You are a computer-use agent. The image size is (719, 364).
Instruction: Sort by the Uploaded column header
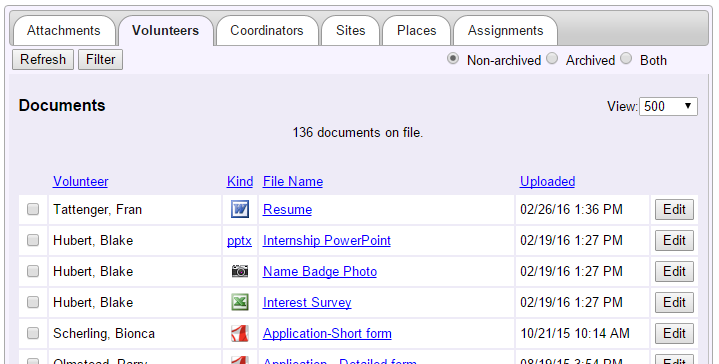(548, 182)
